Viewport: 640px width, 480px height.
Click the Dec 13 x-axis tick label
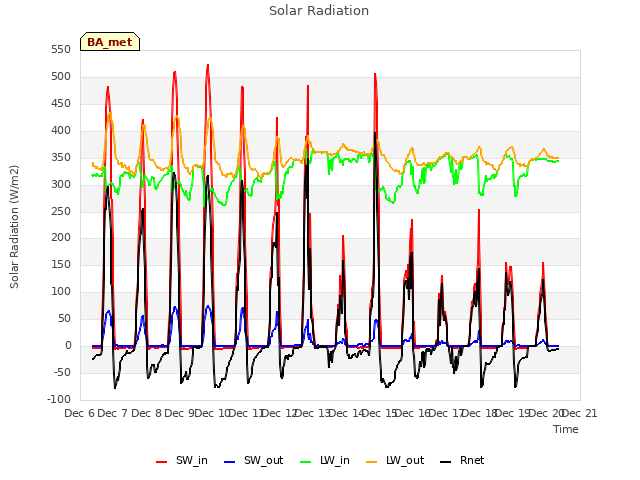313,413
